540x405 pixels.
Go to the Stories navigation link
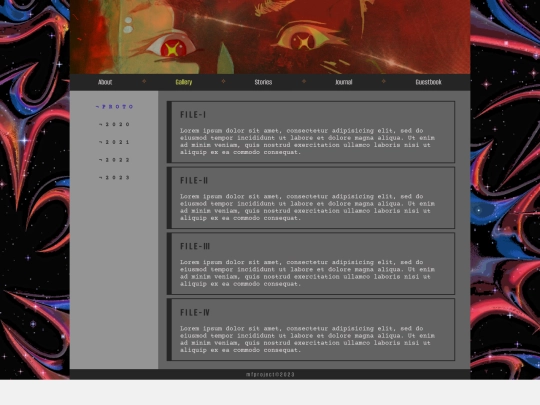[263, 82]
